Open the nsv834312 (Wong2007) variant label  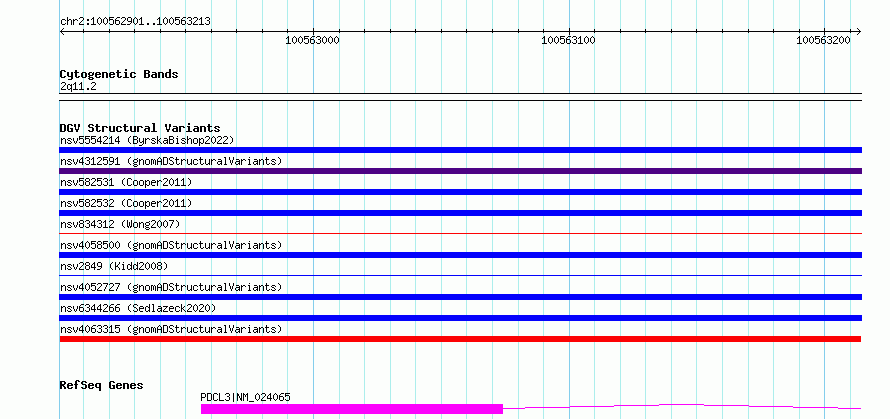tap(120, 224)
